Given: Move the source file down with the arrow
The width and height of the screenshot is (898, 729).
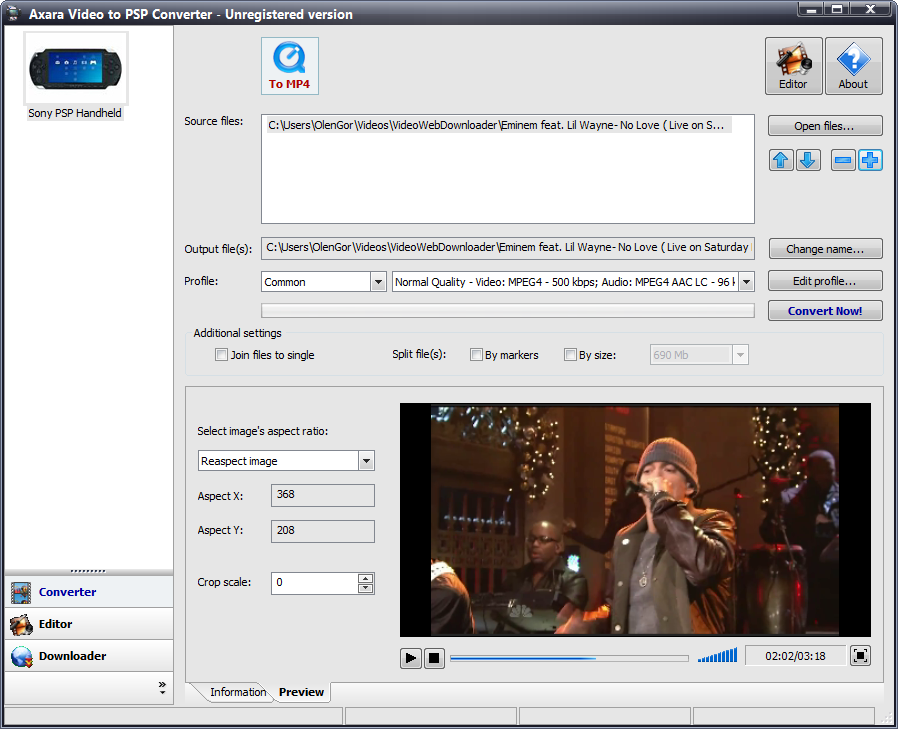Looking at the screenshot, I should (808, 160).
